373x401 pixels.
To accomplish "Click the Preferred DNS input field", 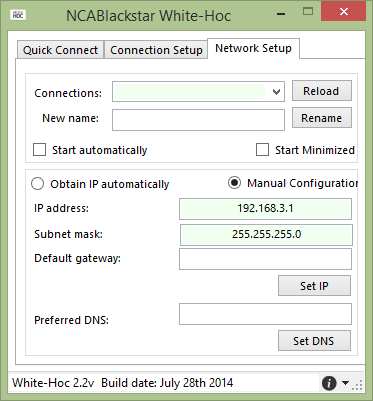I will (265, 314).
